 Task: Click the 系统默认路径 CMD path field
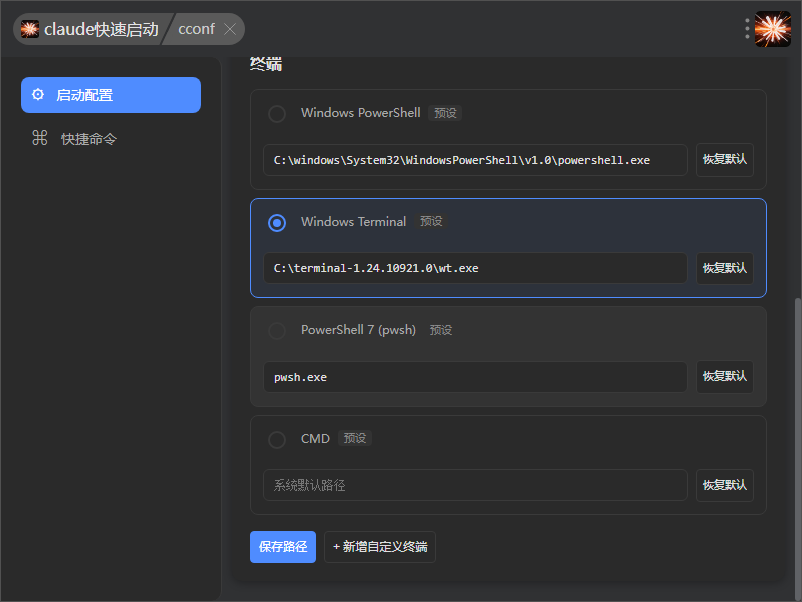[x=475, y=485]
